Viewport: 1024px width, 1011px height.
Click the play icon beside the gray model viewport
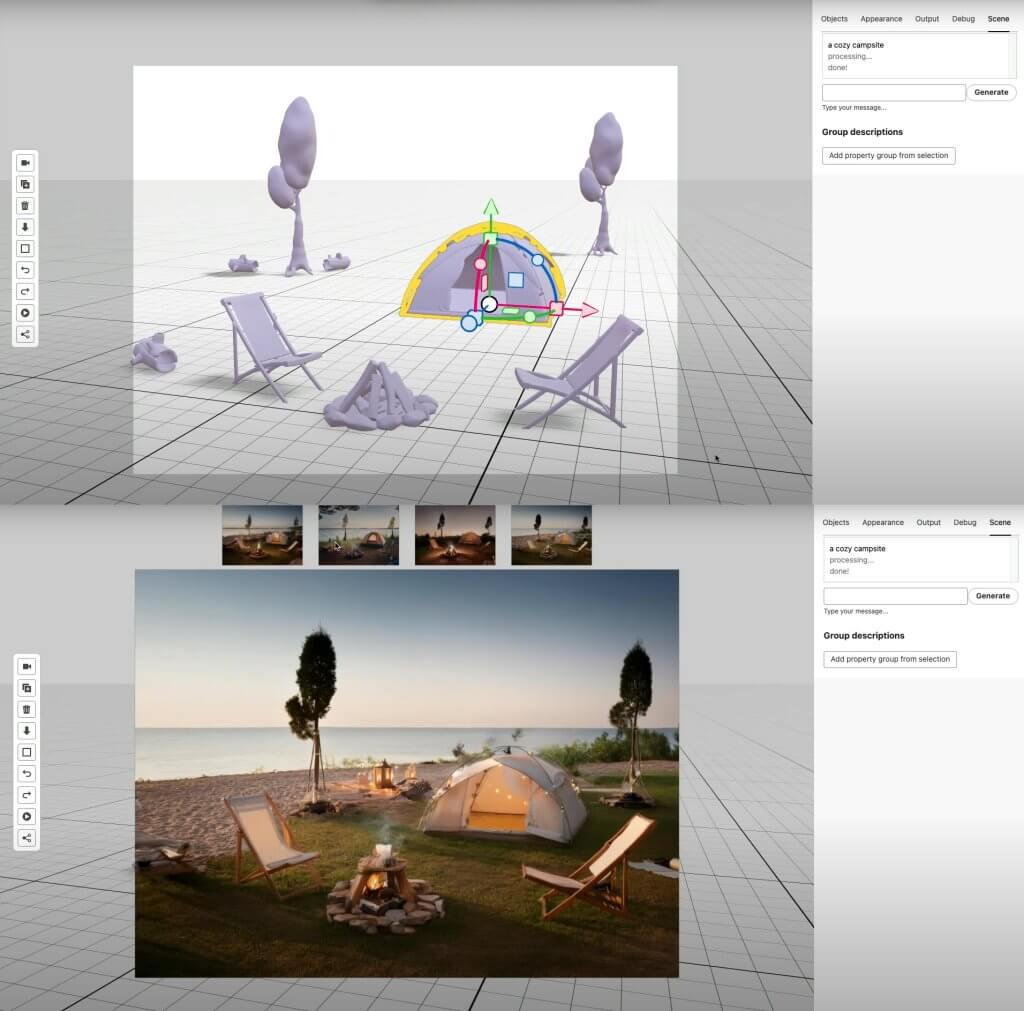26,313
